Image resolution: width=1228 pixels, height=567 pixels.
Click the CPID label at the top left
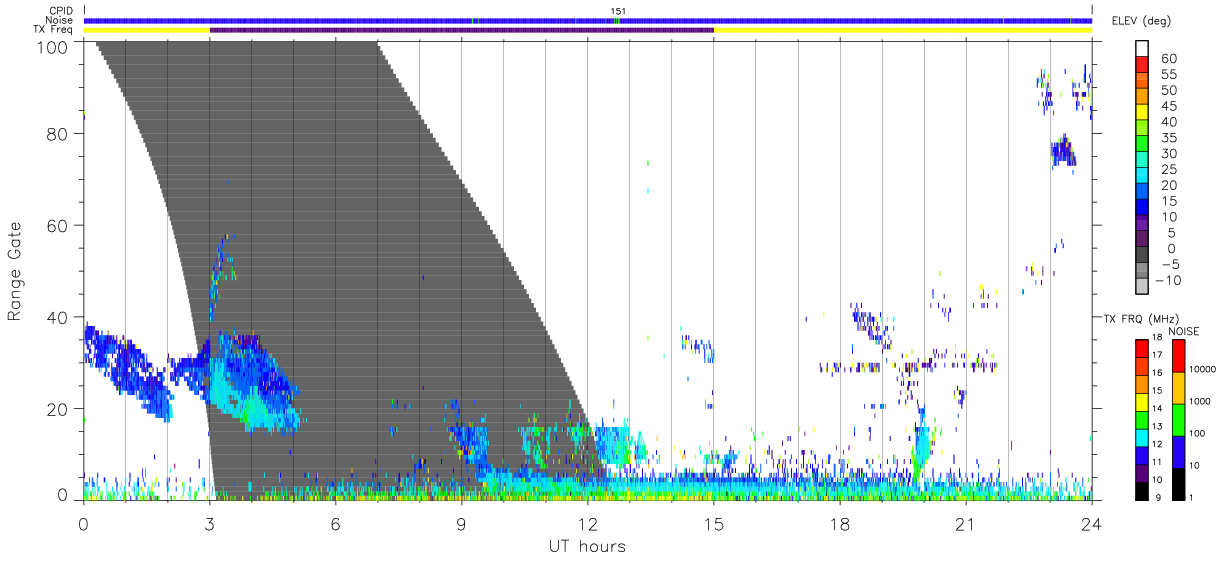point(61,11)
